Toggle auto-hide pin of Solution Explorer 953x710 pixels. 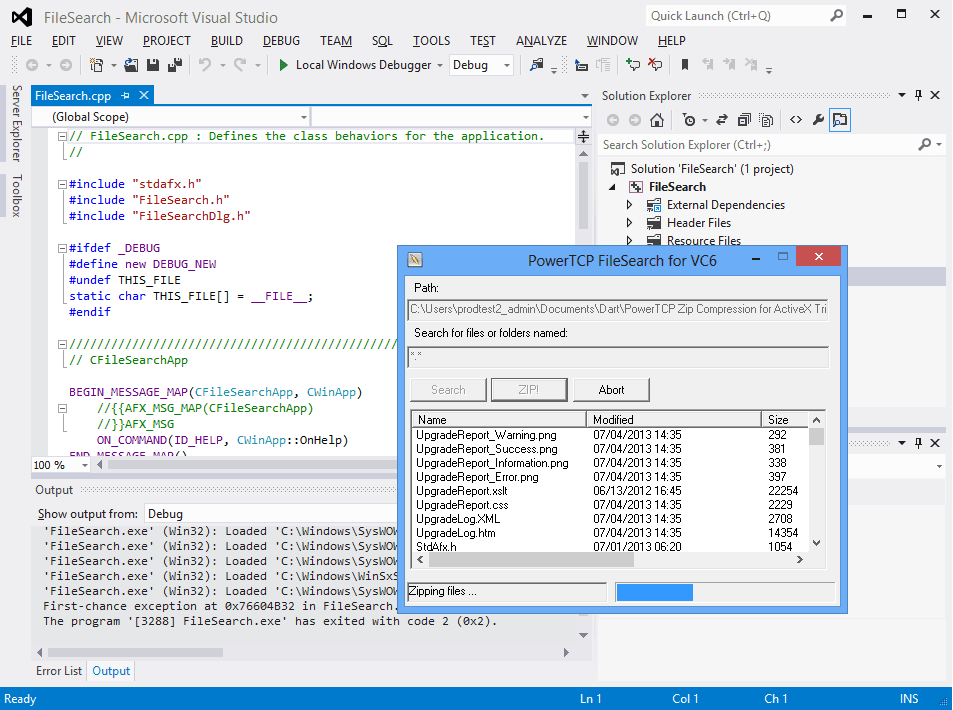tap(918, 95)
